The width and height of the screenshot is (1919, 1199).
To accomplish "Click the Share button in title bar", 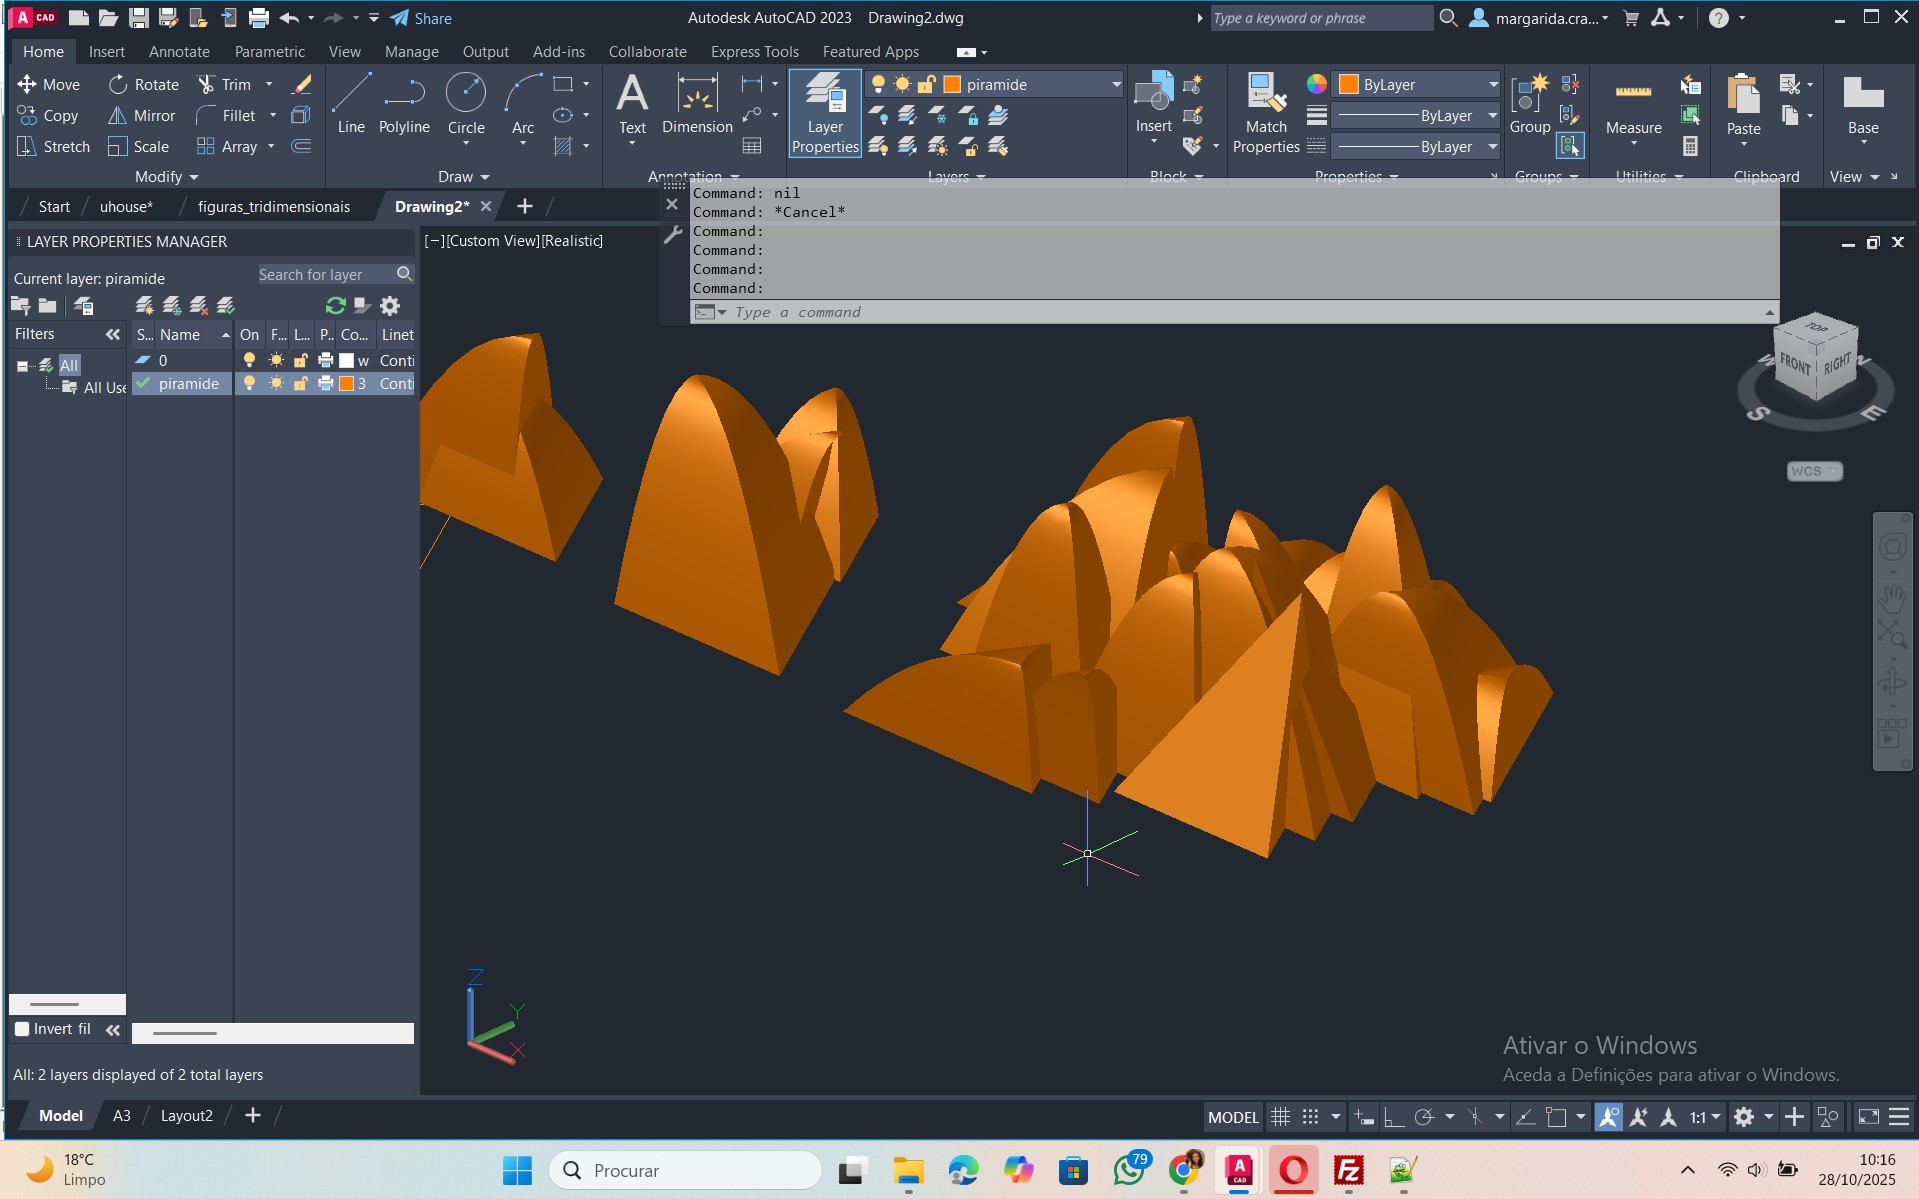I will [x=421, y=18].
